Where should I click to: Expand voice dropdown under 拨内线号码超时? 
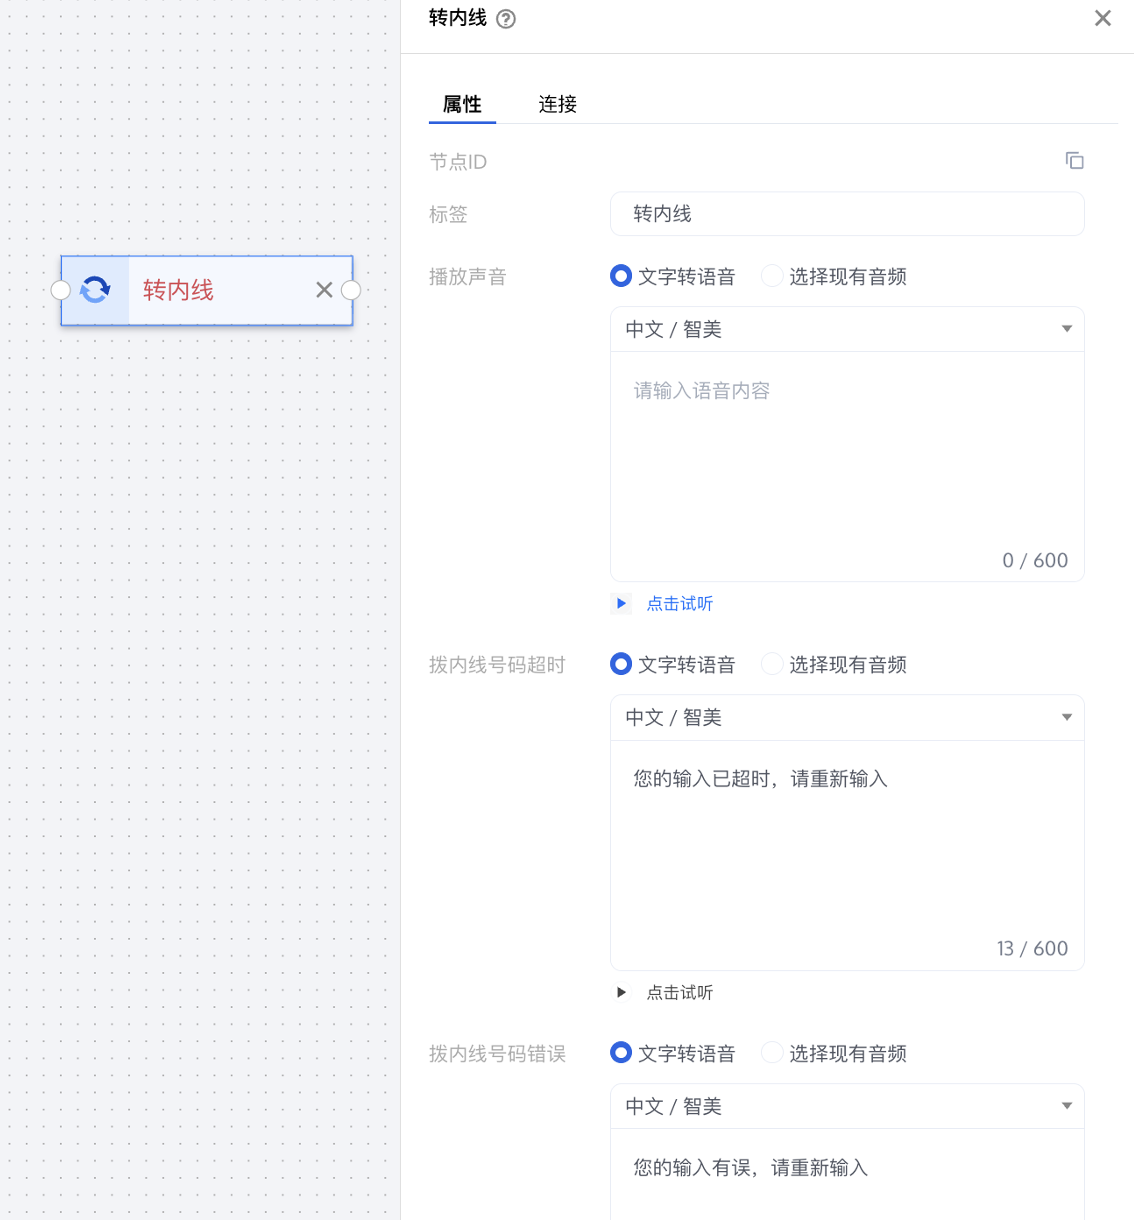click(x=846, y=718)
